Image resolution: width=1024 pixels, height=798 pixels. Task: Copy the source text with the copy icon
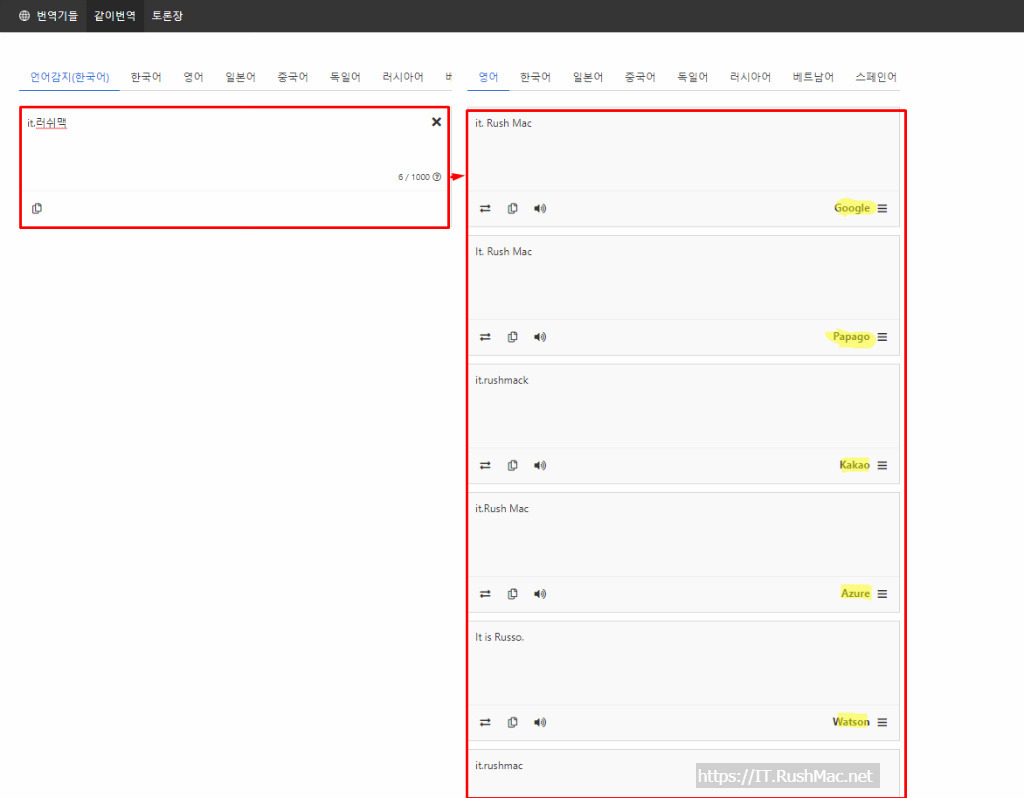coord(37,208)
